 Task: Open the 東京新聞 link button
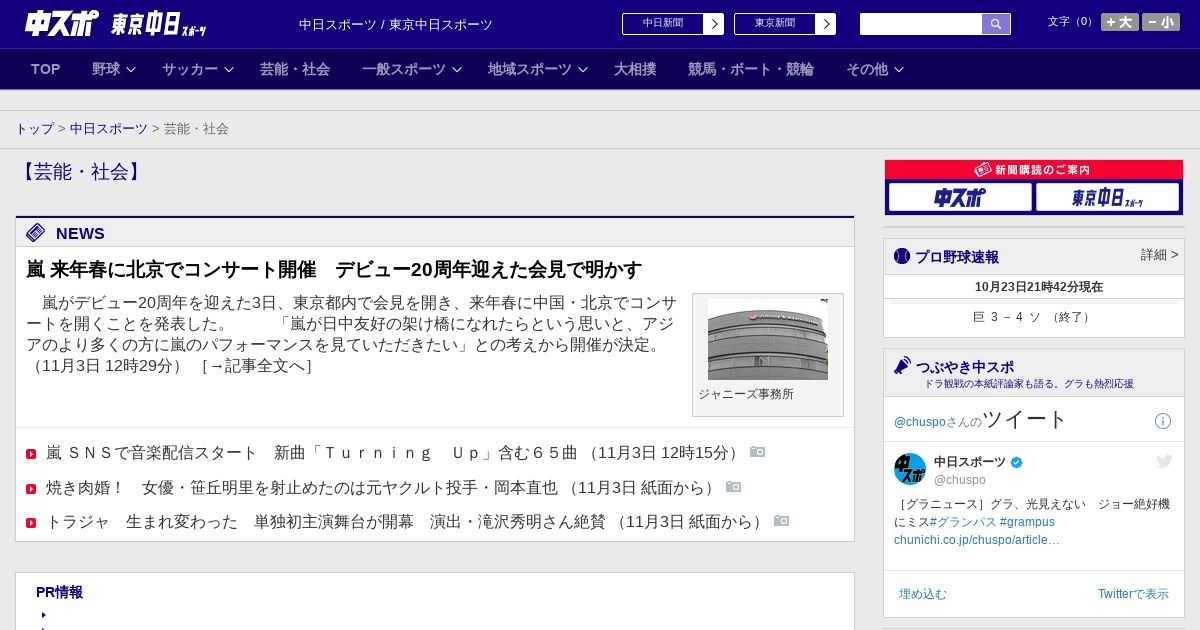click(x=775, y=24)
